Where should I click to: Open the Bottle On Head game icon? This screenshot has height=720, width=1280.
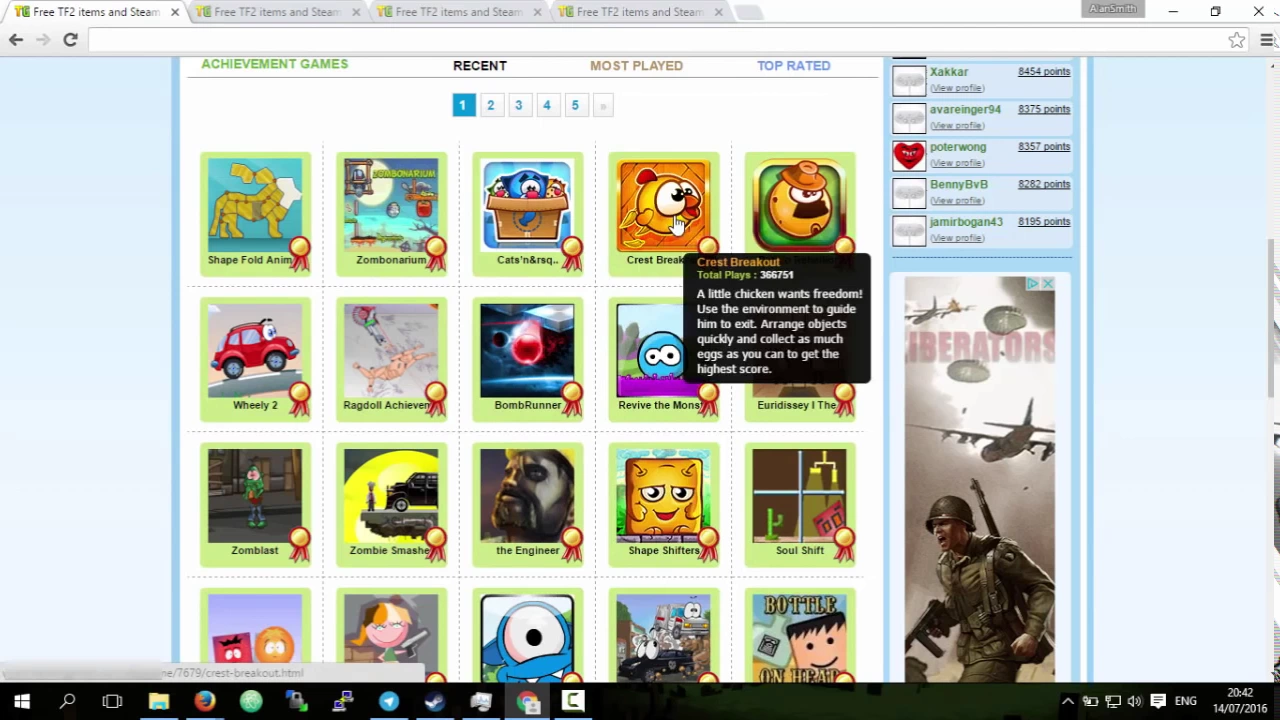[799, 638]
